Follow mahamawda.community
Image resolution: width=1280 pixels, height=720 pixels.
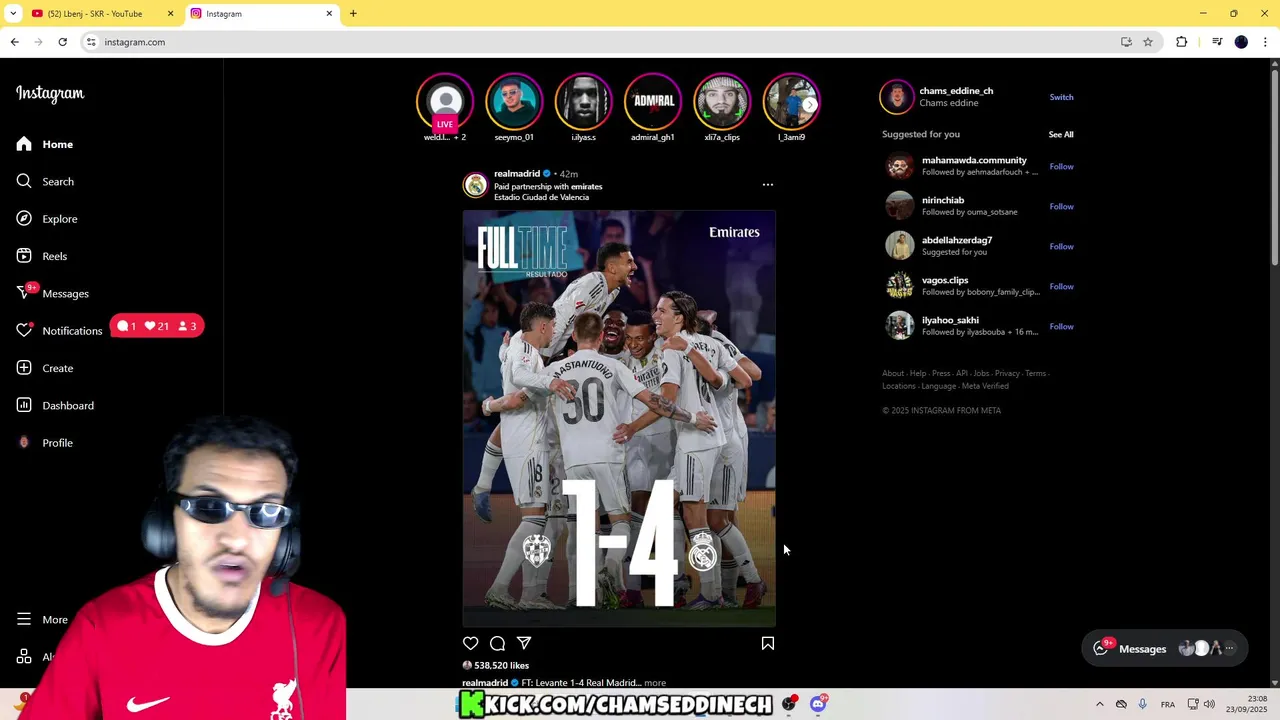pos(1061,166)
